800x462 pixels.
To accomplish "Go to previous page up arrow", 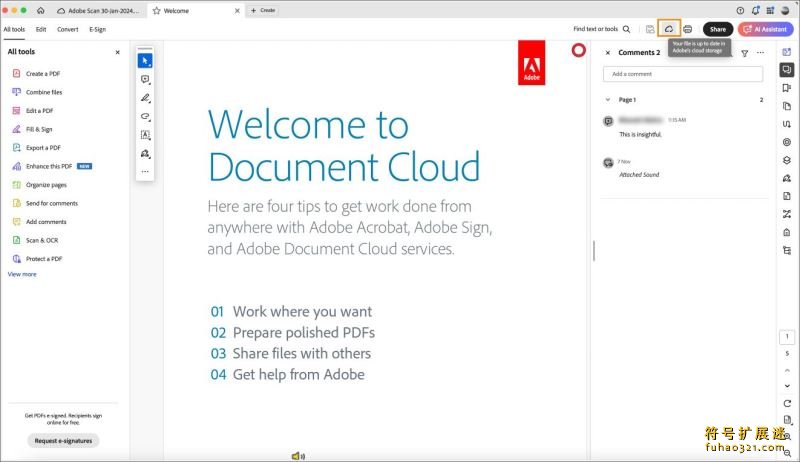I will 787,370.
